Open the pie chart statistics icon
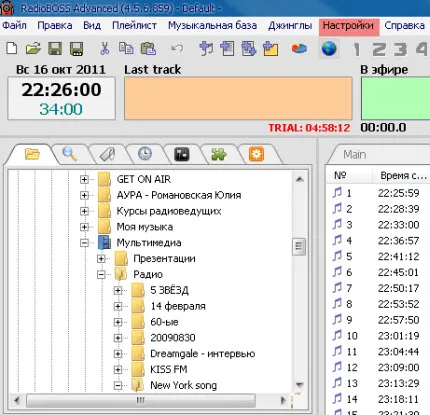The height and width of the screenshot is (415, 430). pyautogui.click(x=299, y=49)
